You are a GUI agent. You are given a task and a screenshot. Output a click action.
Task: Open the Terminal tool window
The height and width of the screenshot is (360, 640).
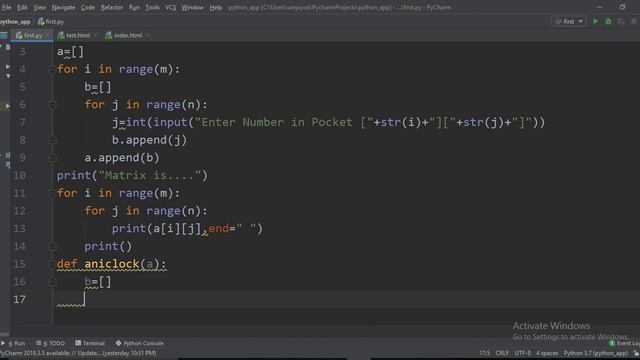[90, 343]
